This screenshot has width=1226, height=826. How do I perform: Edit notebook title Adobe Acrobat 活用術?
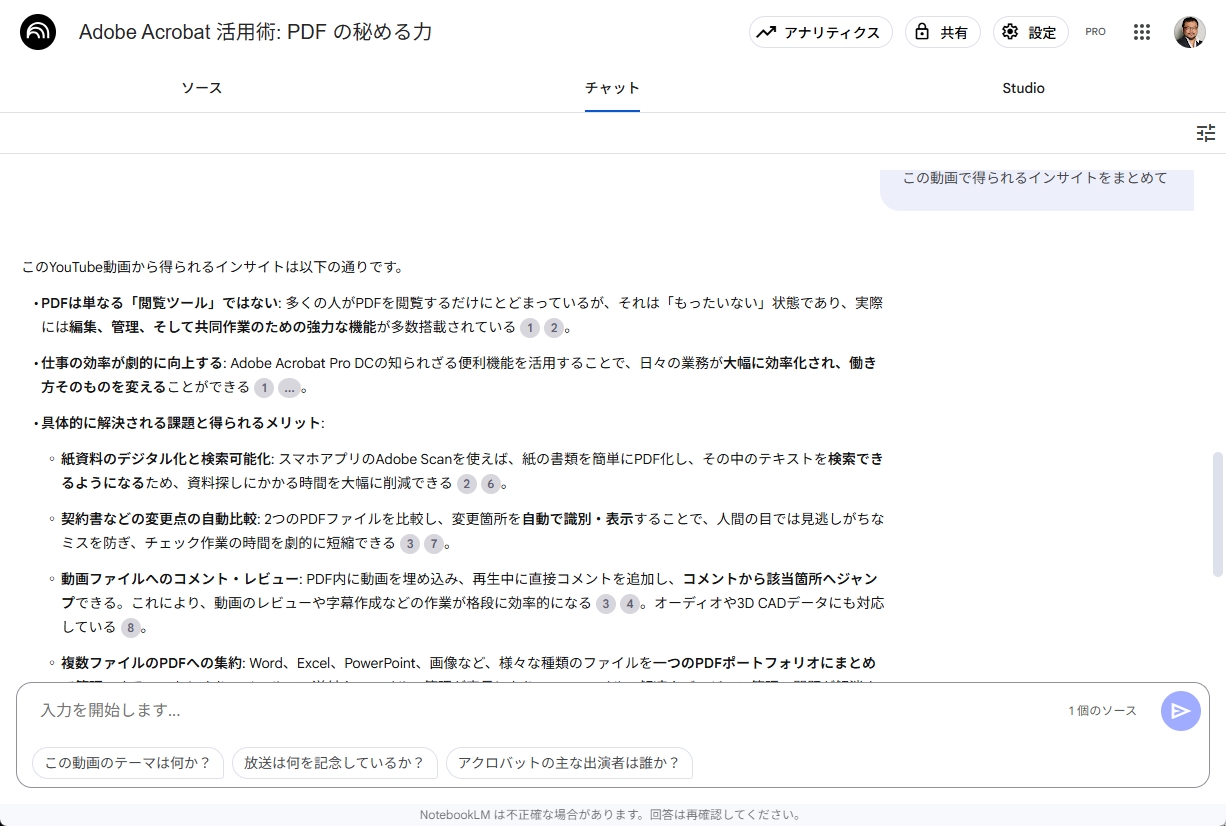click(x=256, y=32)
